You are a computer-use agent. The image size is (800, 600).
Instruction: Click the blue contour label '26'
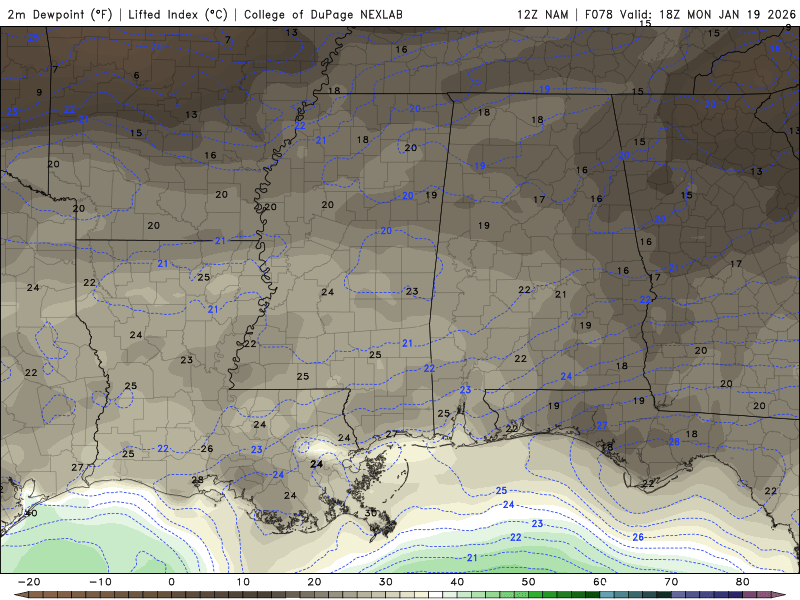pos(638,537)
